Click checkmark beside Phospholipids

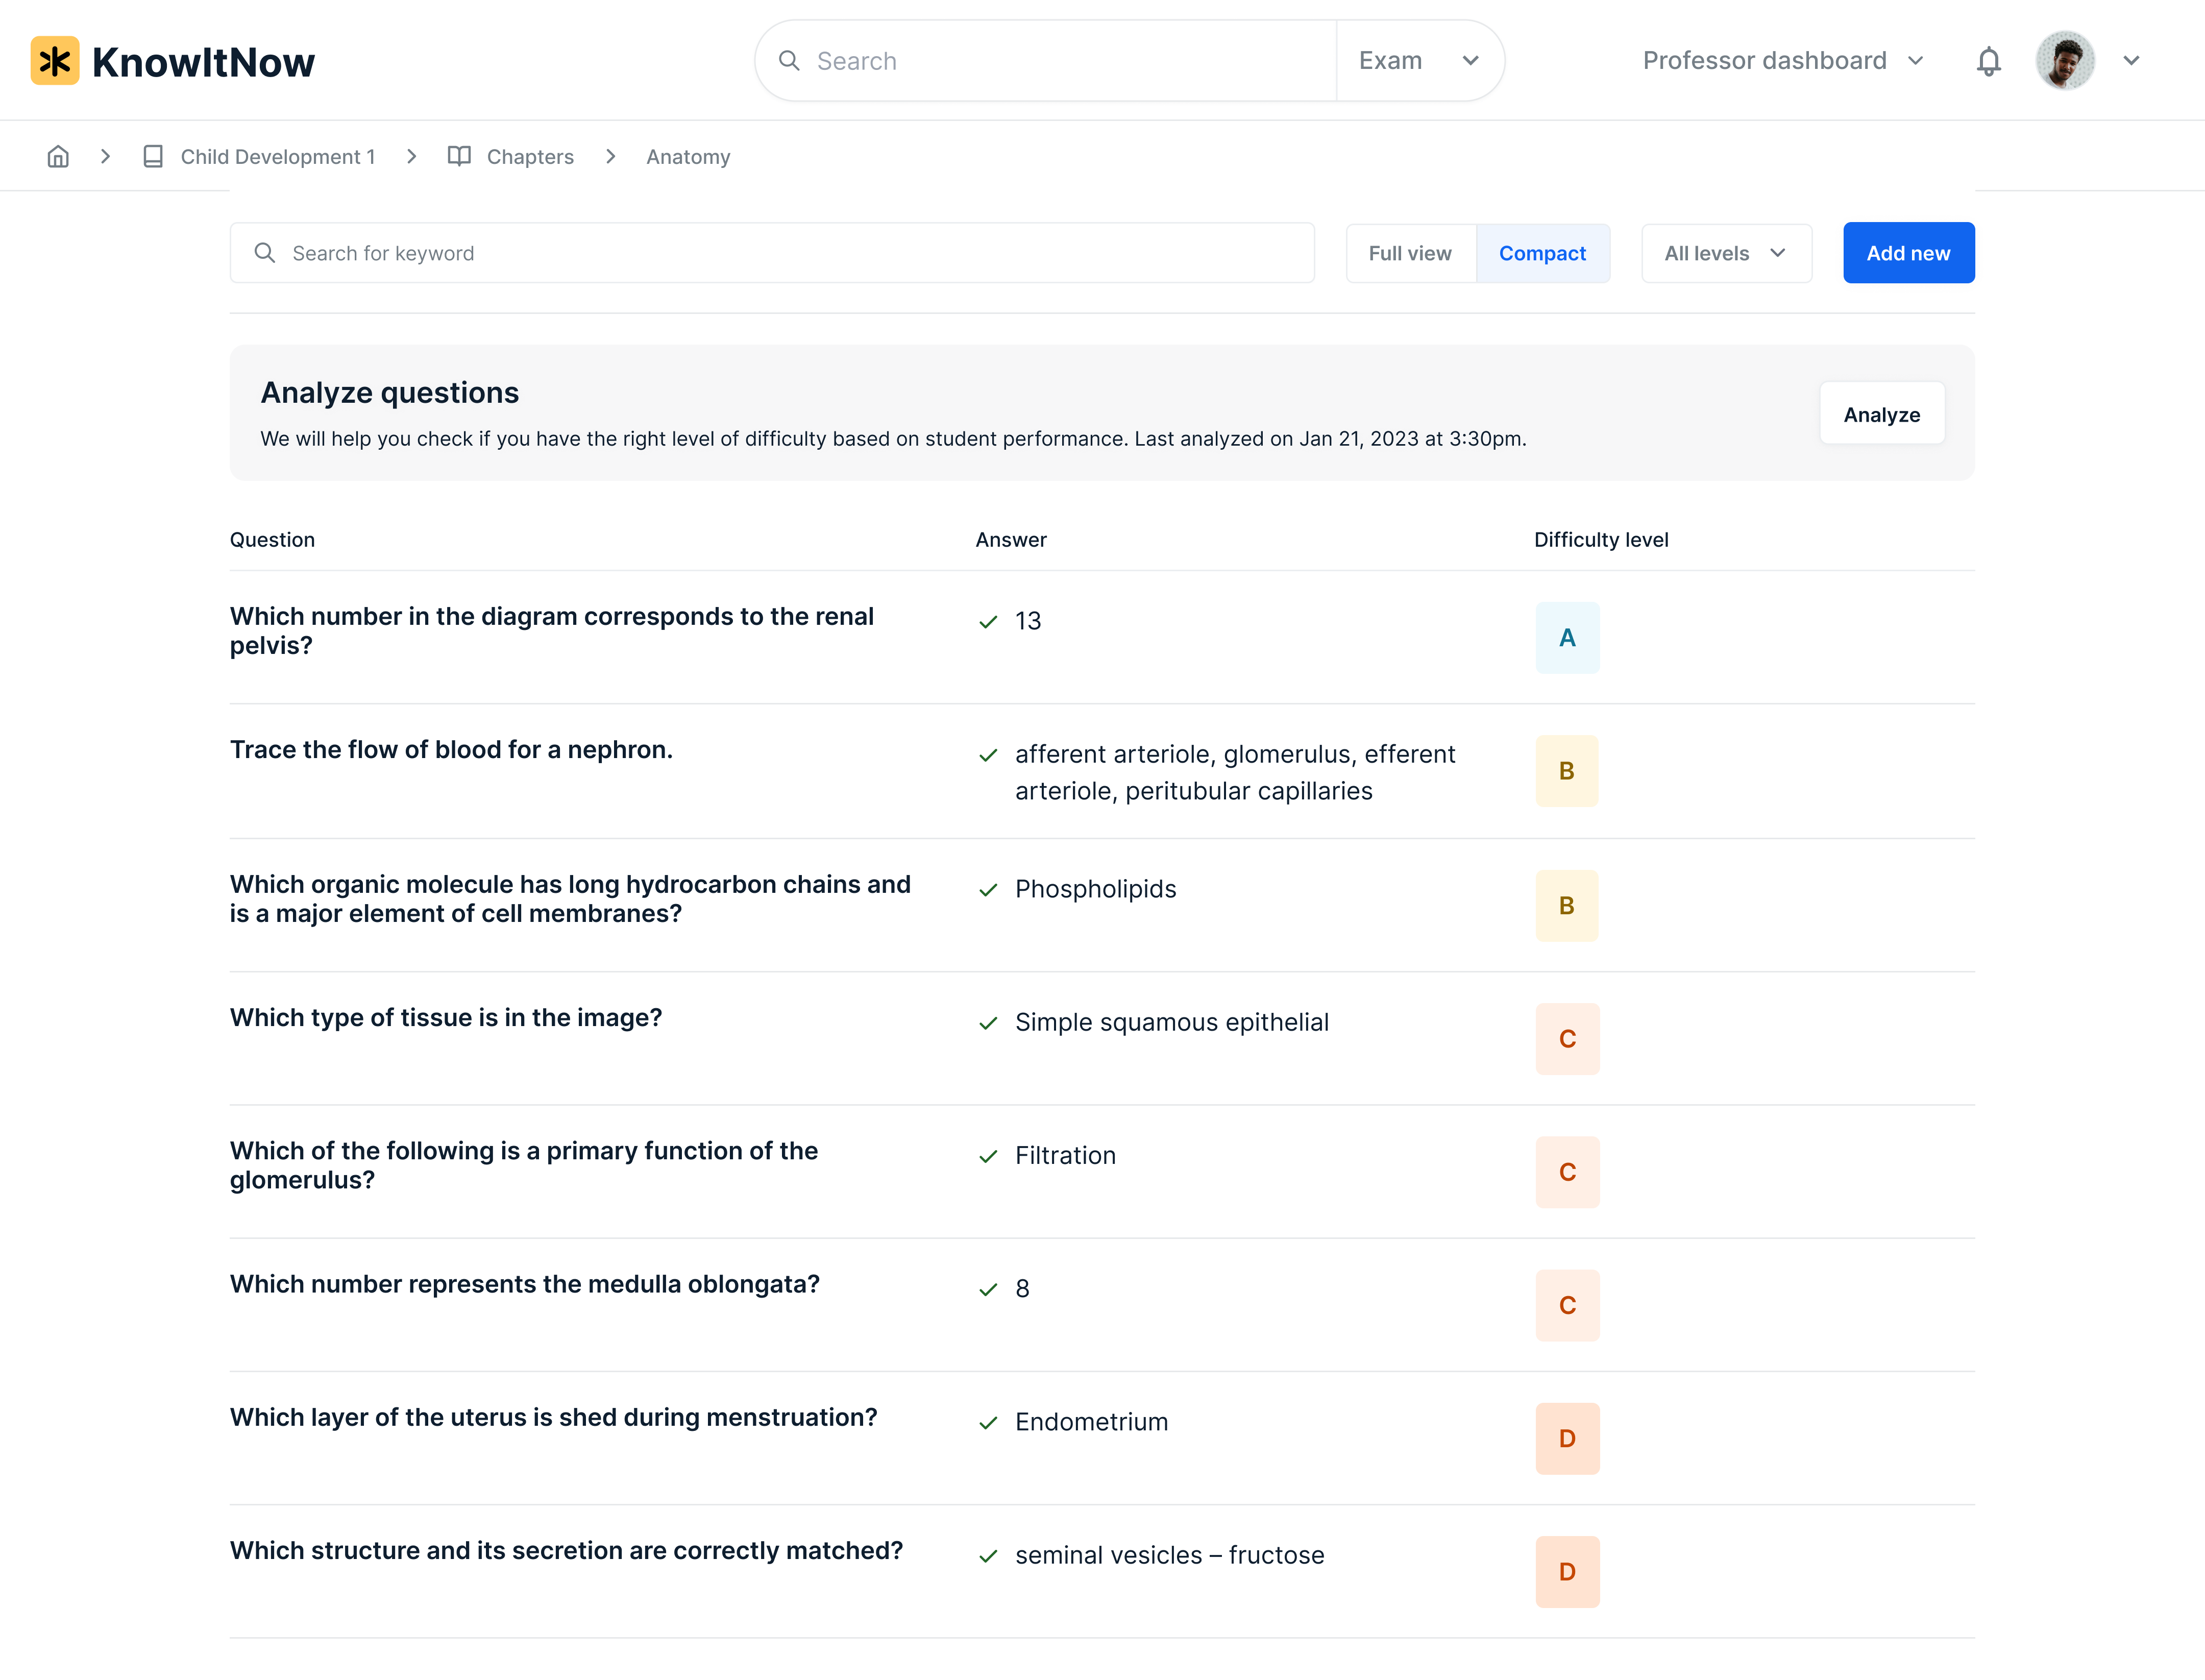[988, 890]
